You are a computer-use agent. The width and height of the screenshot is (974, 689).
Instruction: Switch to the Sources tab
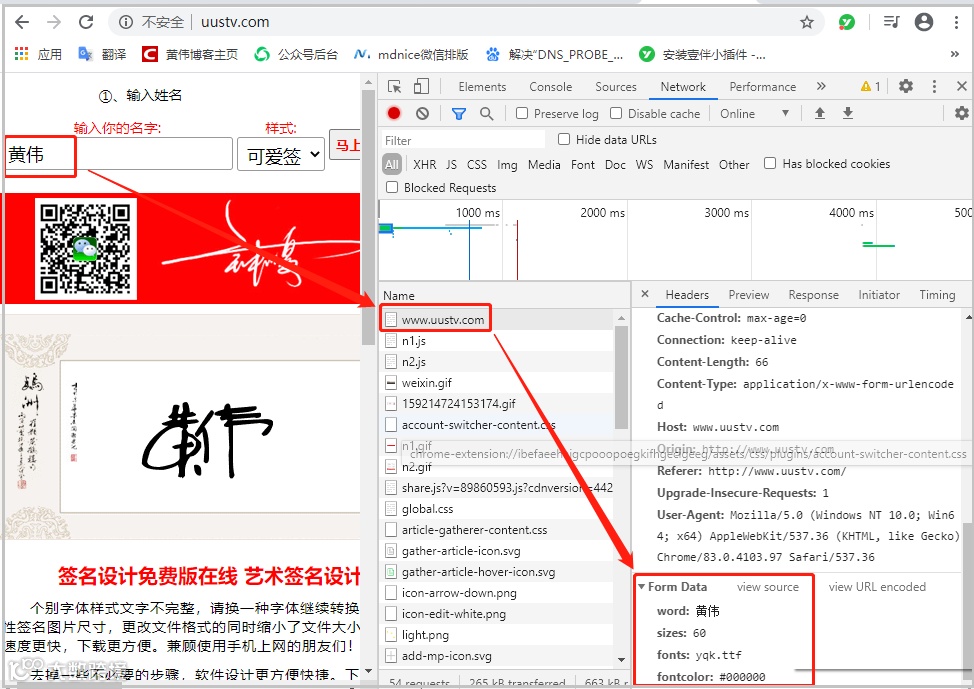(x=616, y=87)
